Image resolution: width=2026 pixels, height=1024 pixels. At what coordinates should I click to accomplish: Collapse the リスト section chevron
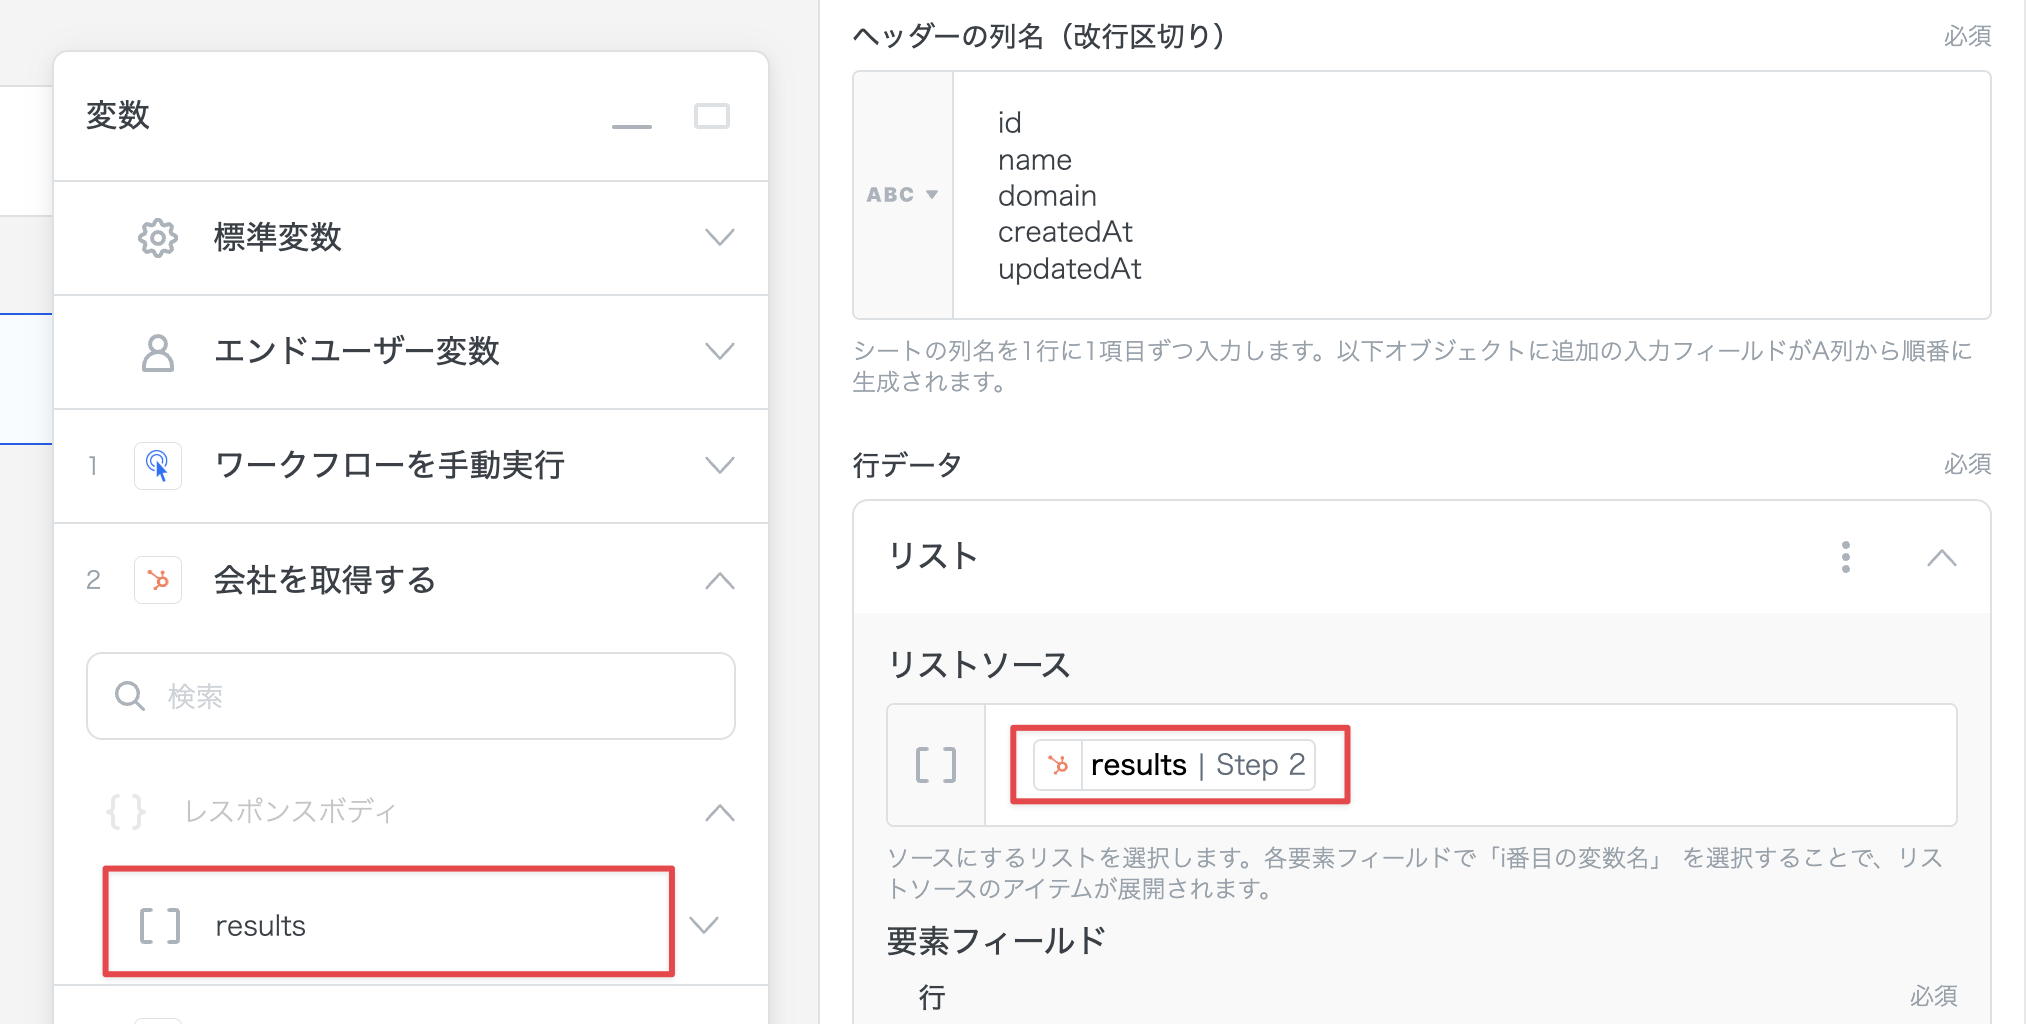(x=1941, y=558)
